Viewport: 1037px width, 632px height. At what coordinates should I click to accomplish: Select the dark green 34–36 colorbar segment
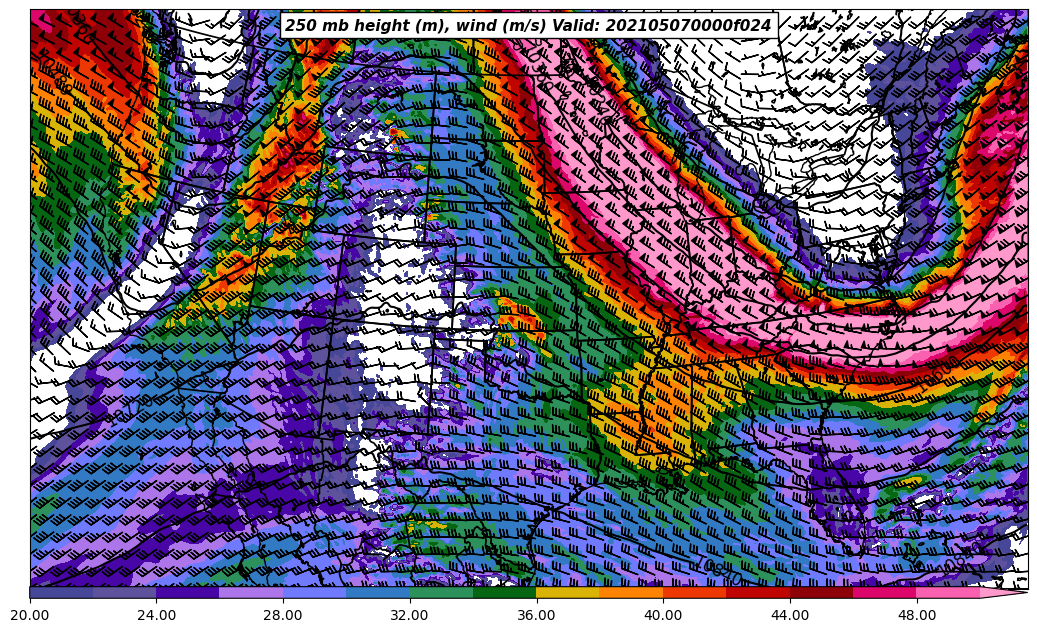pyautogui.click(x=505, y=593)
